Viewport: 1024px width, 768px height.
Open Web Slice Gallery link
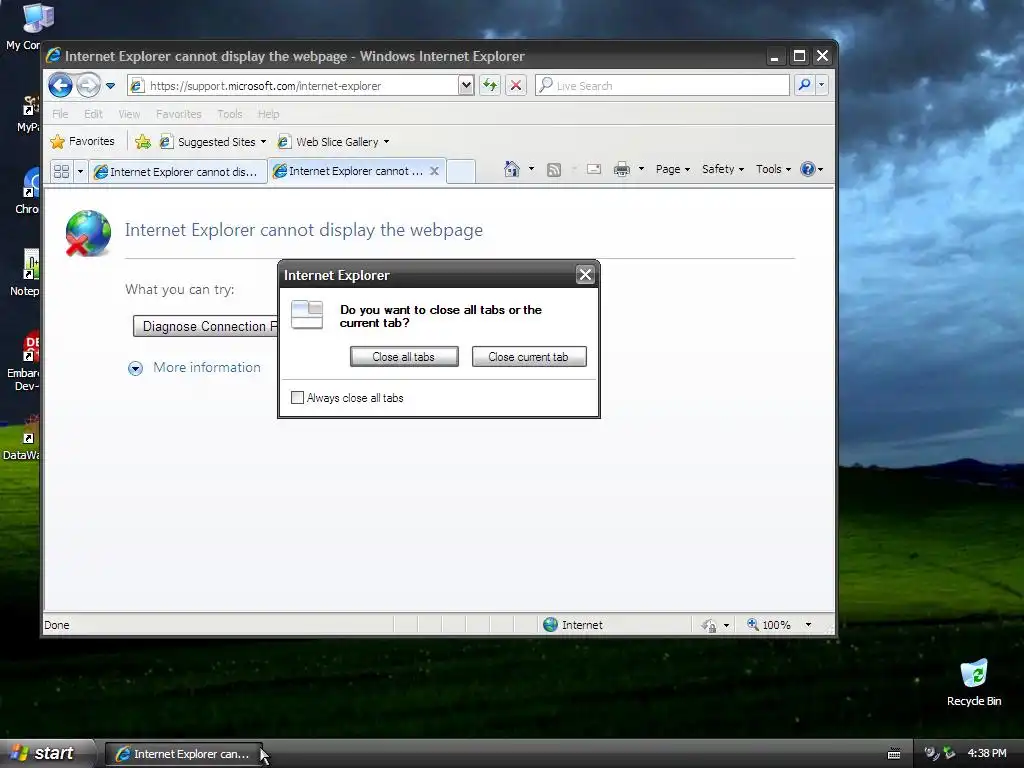(x=334, y=142)
